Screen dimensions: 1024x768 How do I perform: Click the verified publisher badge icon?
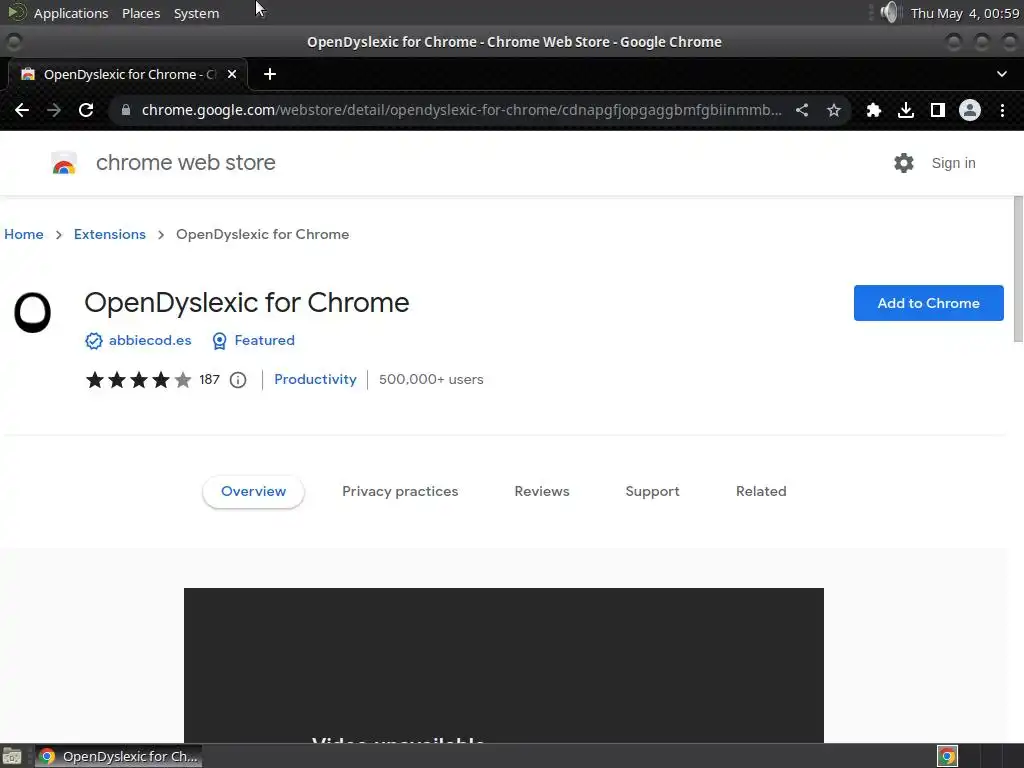(x=94, y=341)
